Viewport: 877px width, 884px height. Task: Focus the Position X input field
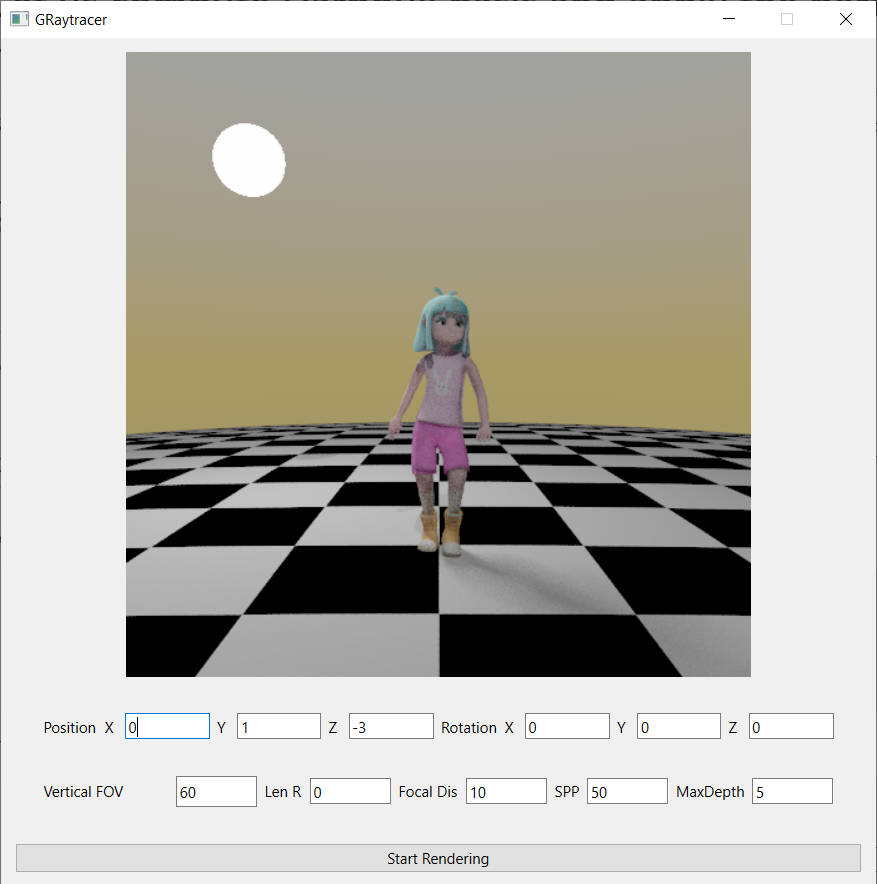coord(167,727)
